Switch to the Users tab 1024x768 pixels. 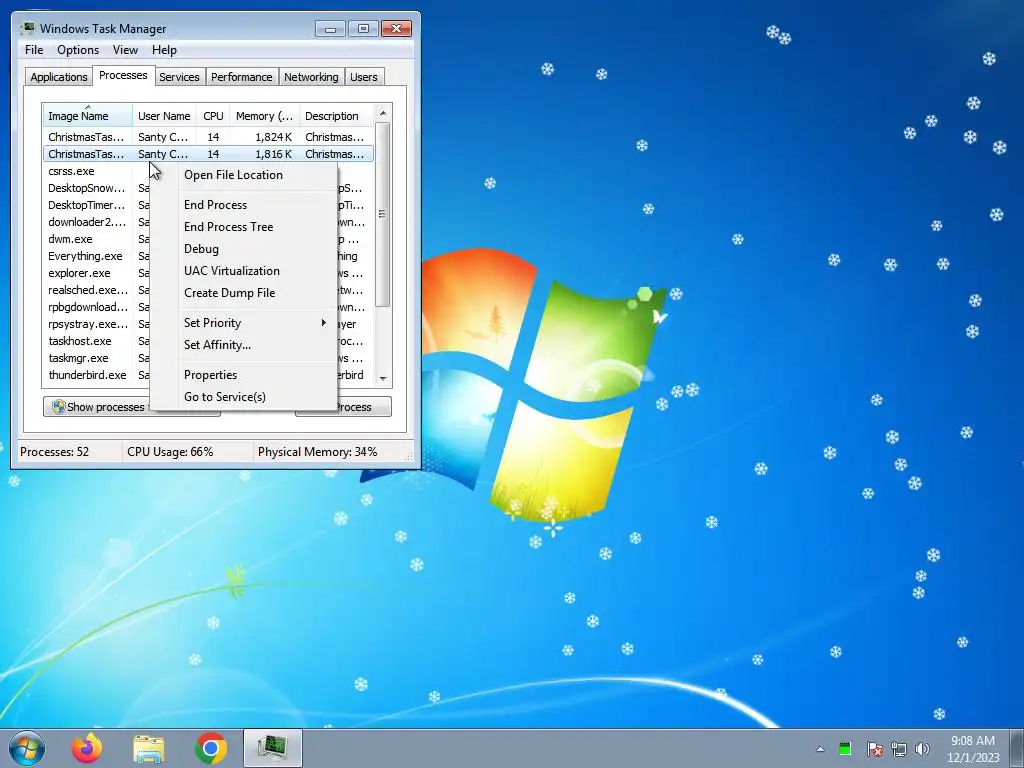click(x=364, y=77)
